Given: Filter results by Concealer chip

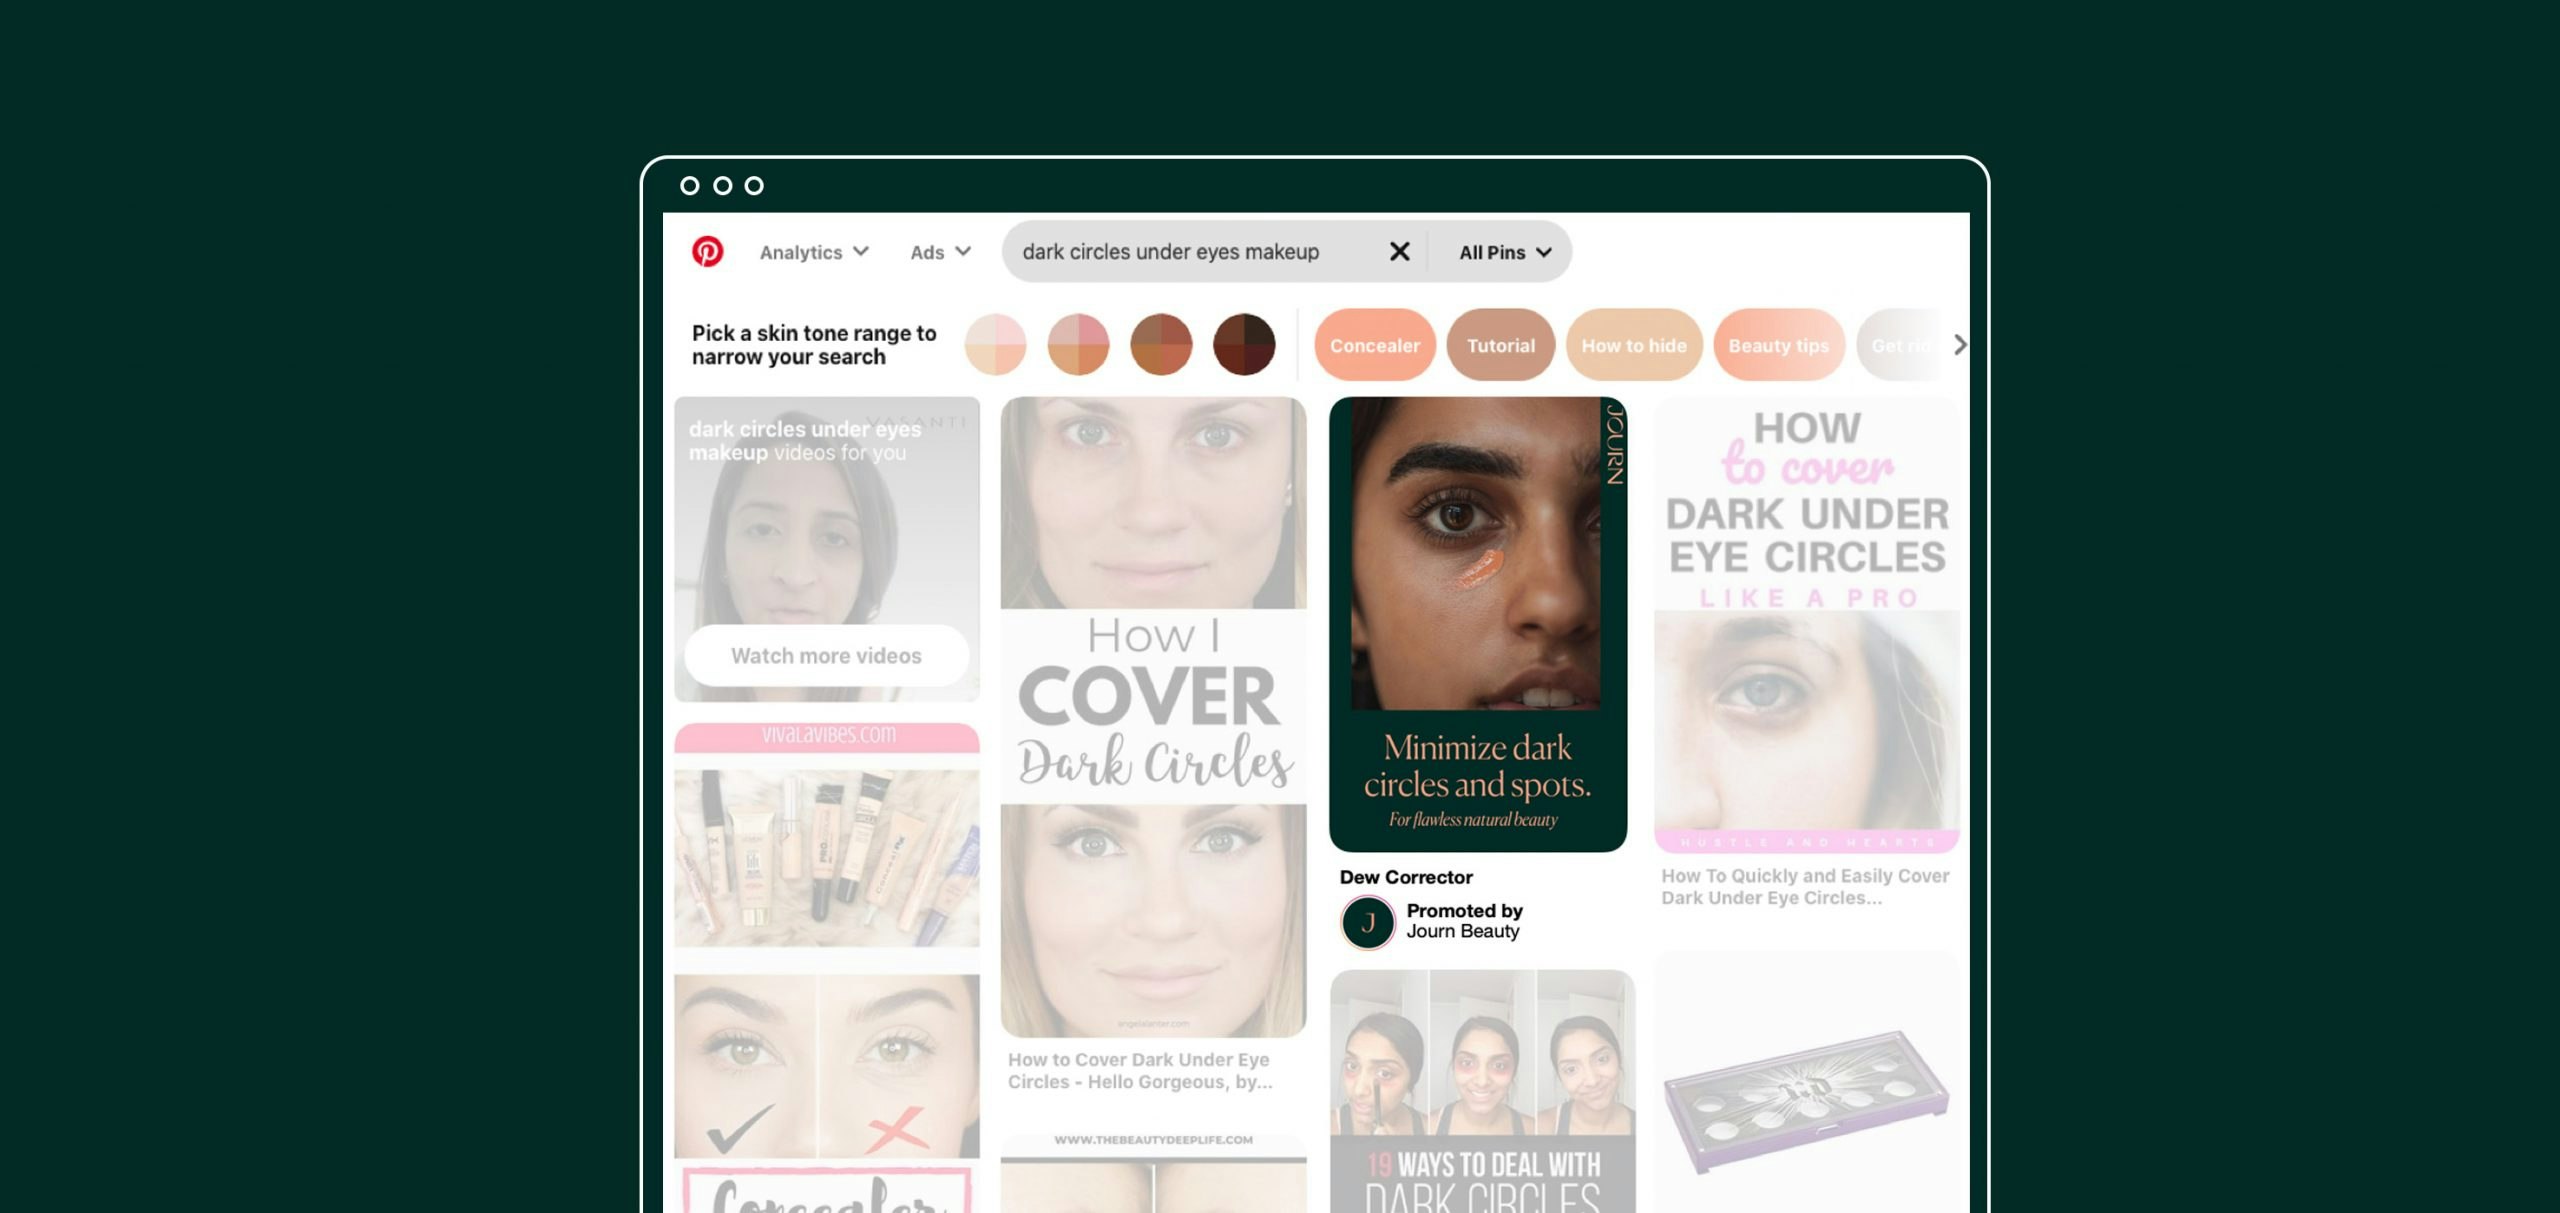Looking at the screenshot, I should [1374, 345].
